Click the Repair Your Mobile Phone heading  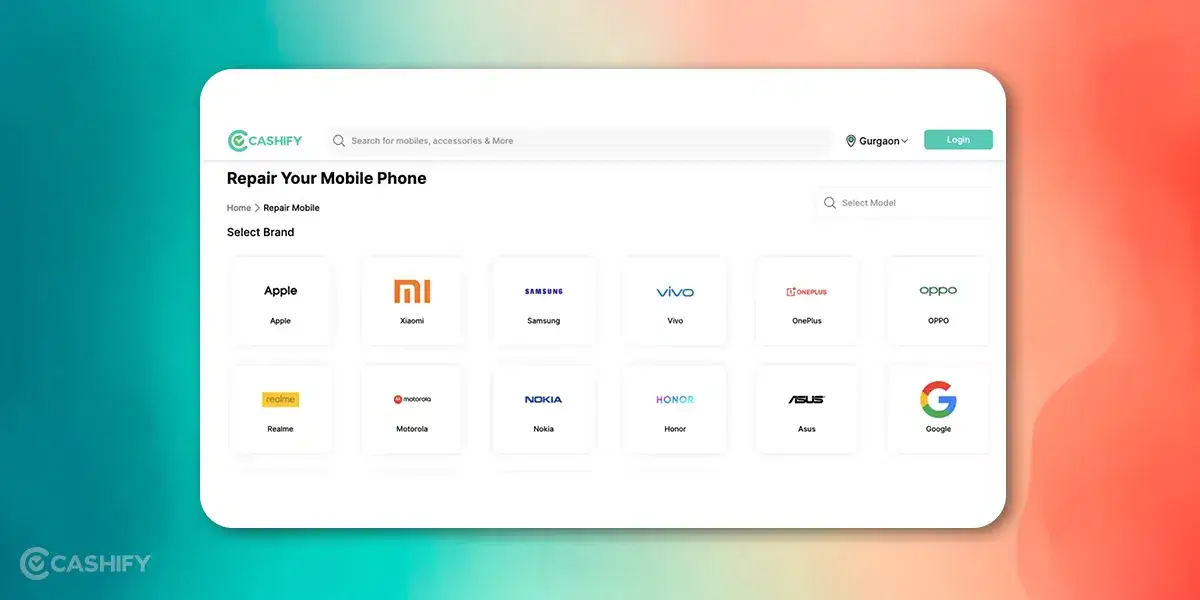point(326,179)
